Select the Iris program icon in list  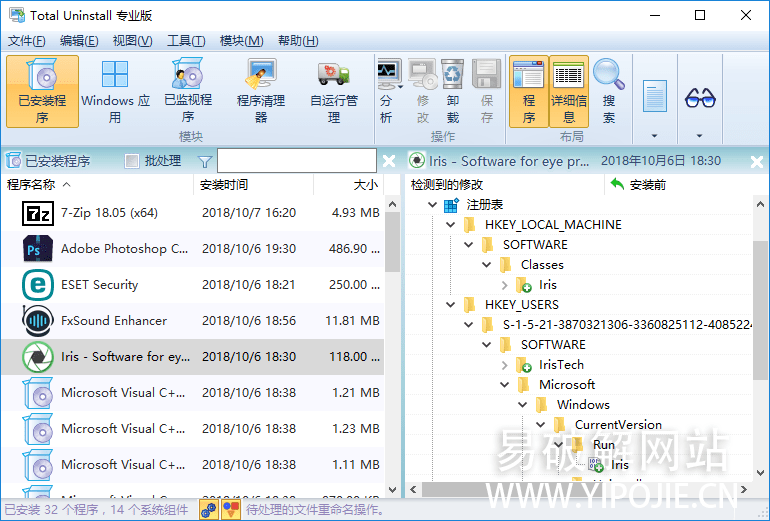coord(38,357)
